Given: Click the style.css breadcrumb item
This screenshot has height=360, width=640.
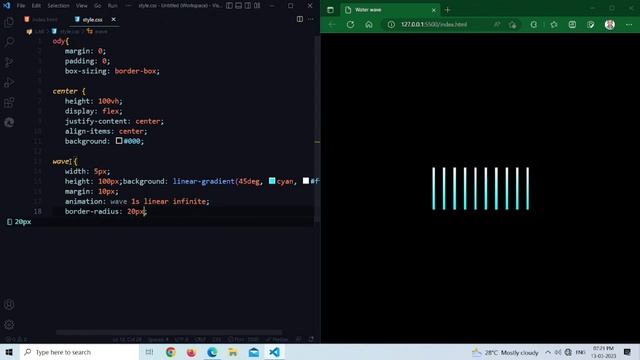Looking at the screenshot, I should [66, 31].
